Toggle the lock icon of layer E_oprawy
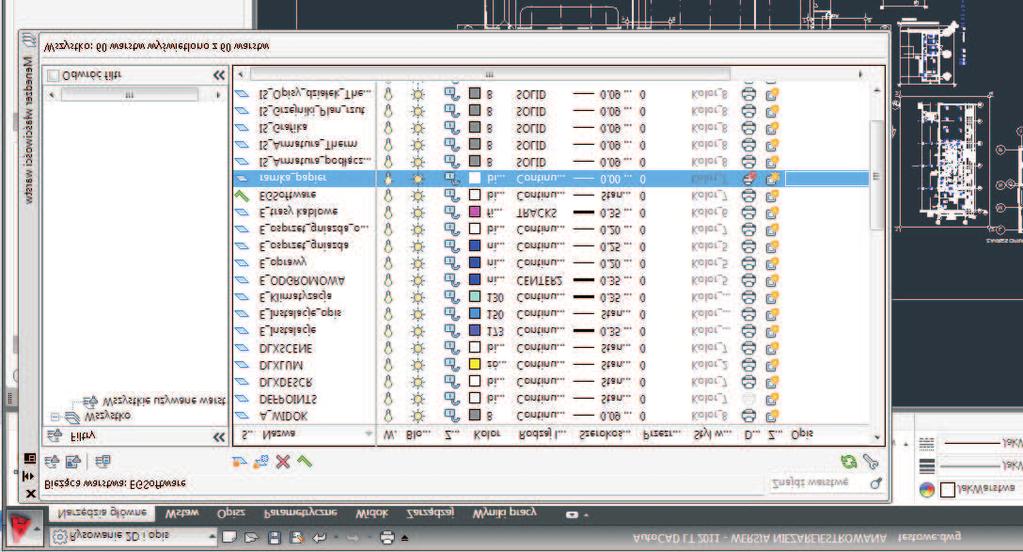The image size is (1023, 552). (x=451, y=263)
